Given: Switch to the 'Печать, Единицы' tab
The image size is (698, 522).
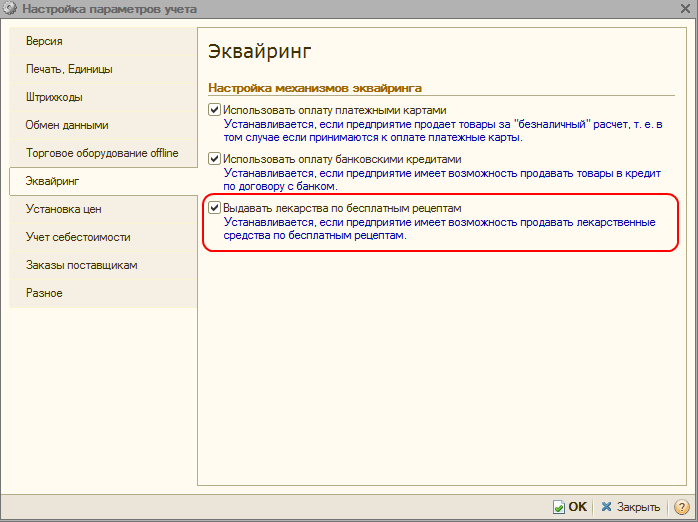Looking at the screenshot, I should click(69, 69).
